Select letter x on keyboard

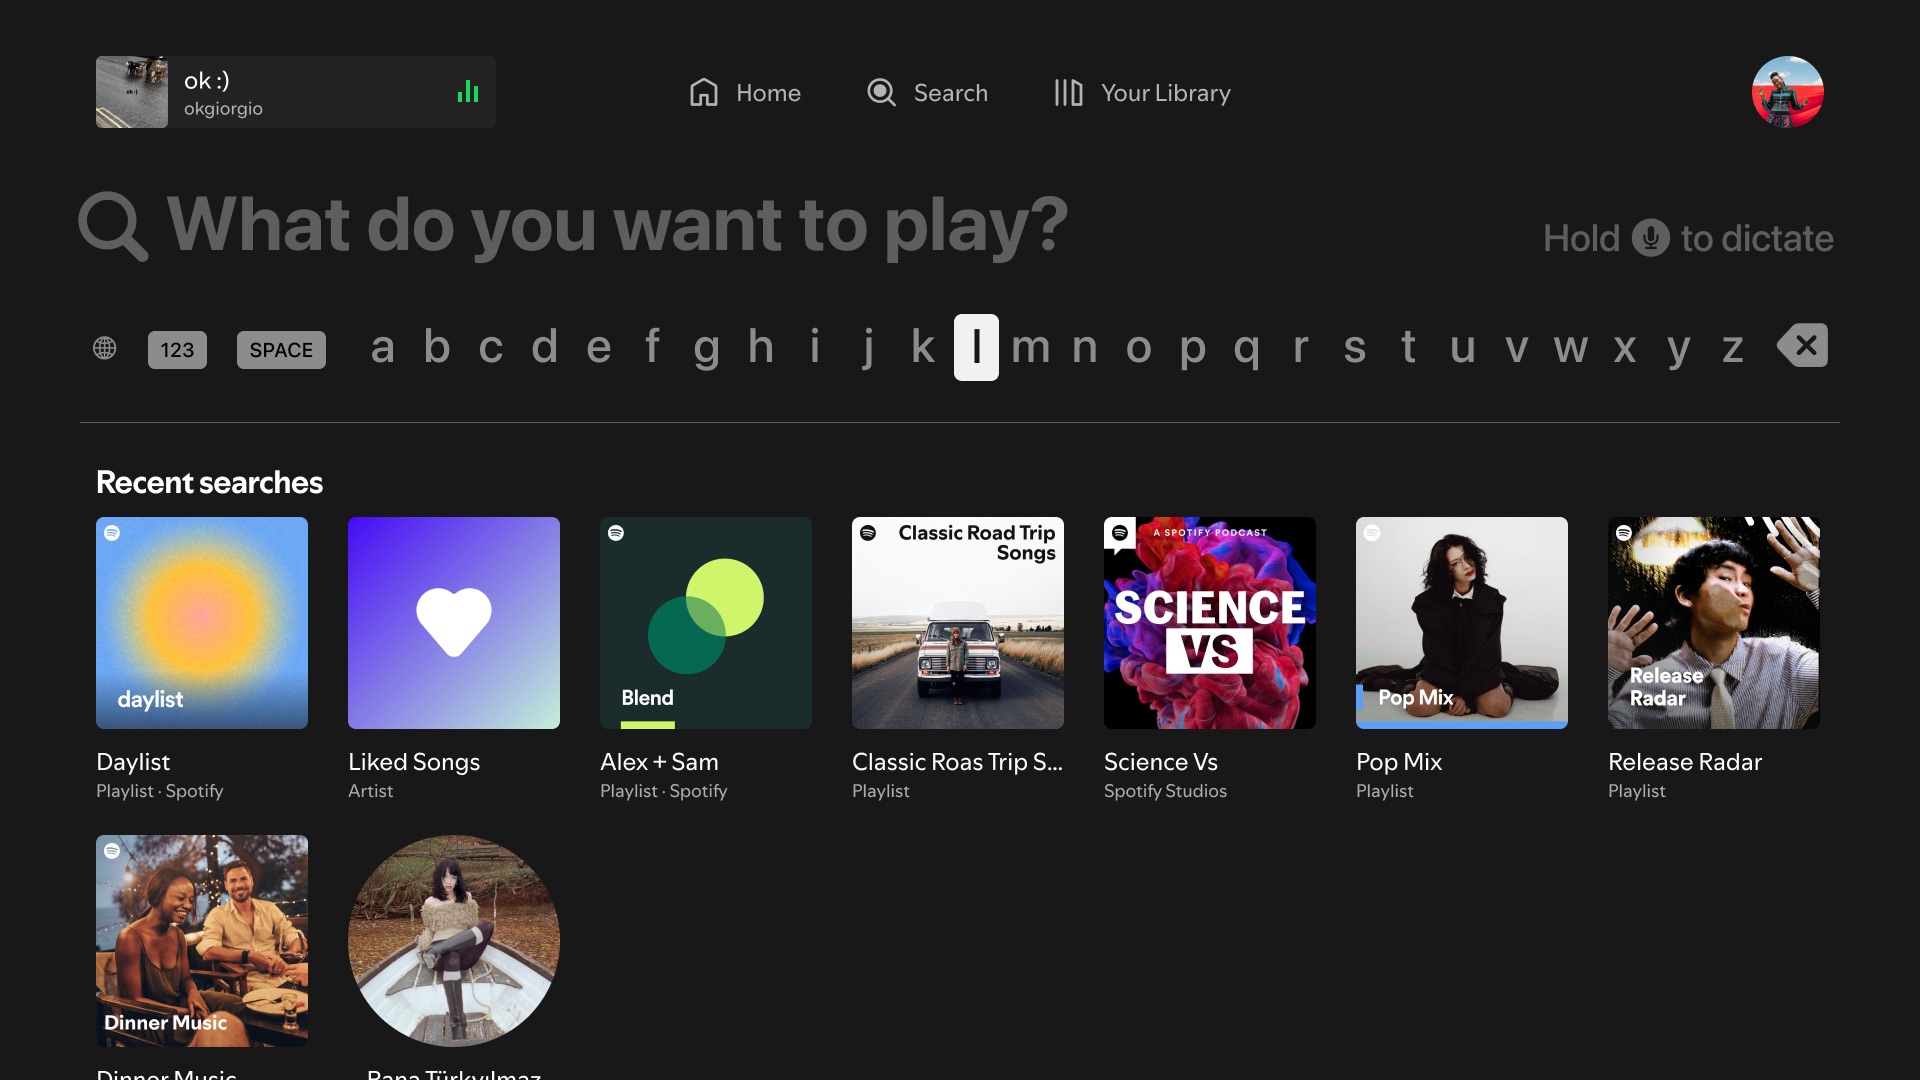(1624, 348)
